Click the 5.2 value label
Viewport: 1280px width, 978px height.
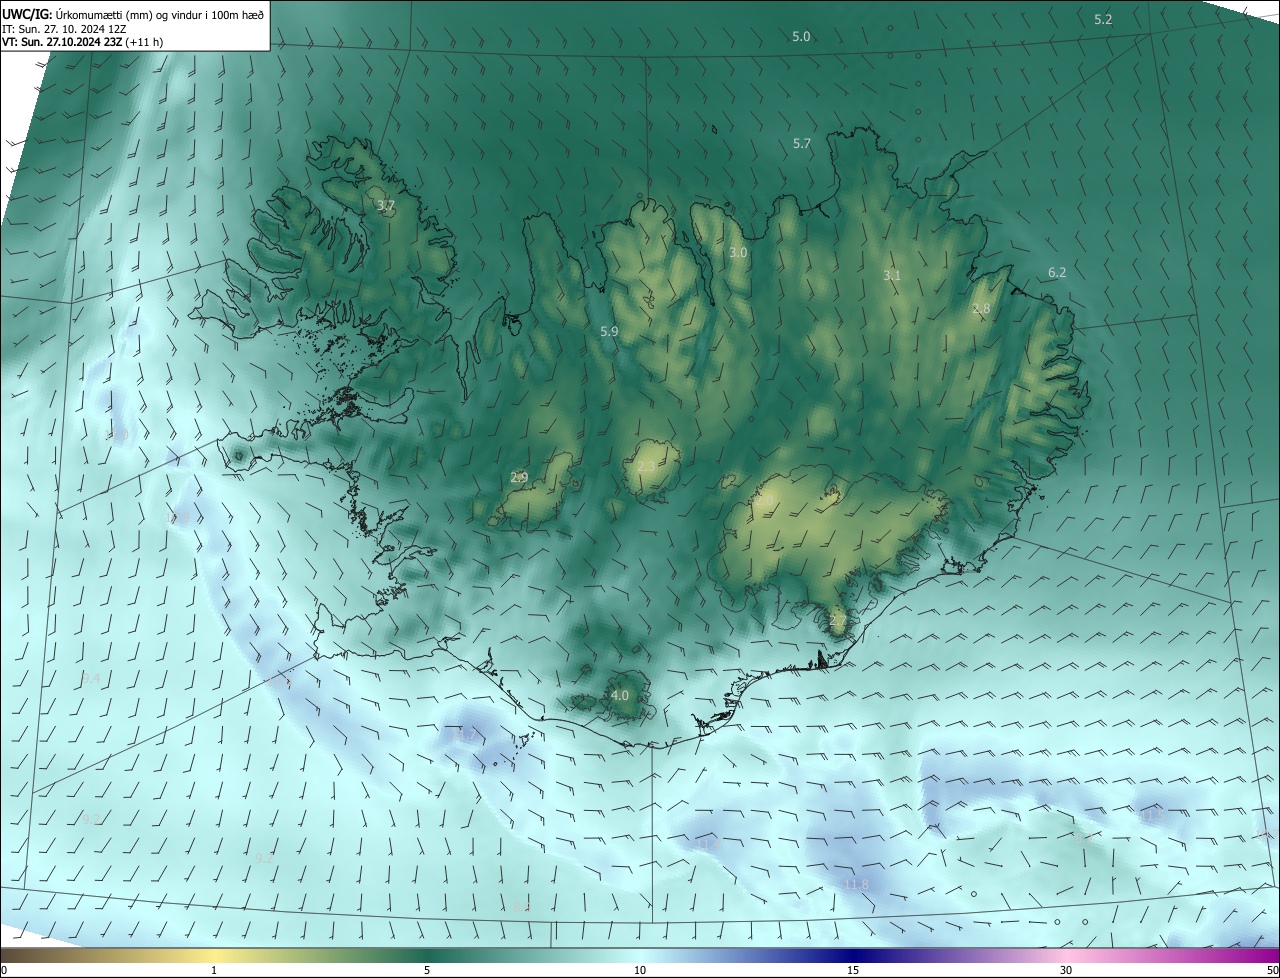(1103, 20)
